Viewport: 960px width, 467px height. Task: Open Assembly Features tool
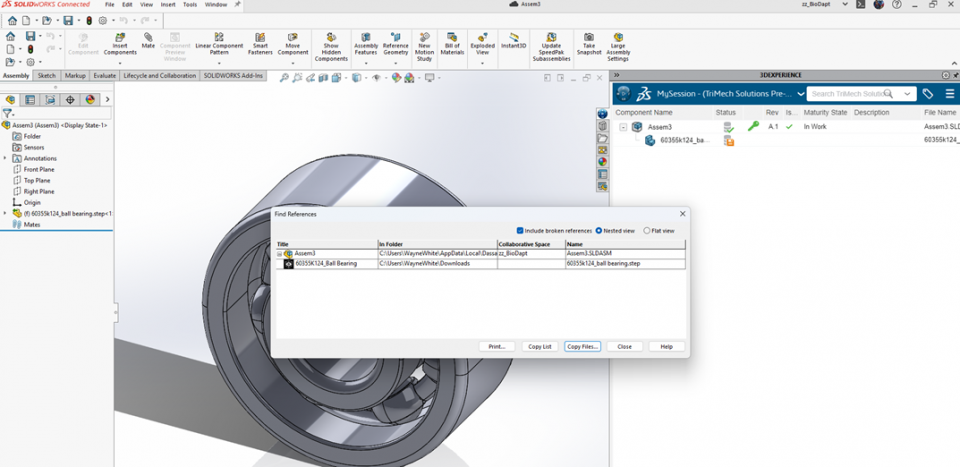coord(366,44)
